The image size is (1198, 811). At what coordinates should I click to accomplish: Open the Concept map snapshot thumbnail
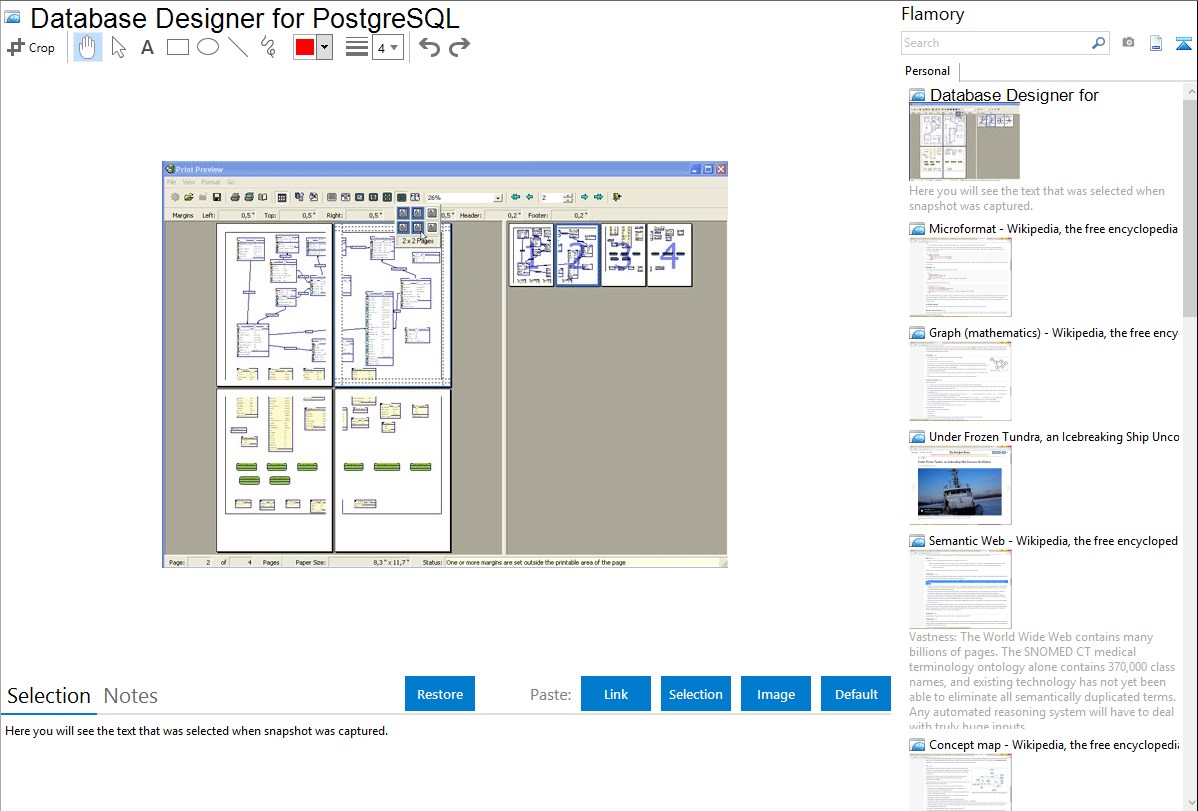coord(960,782)
